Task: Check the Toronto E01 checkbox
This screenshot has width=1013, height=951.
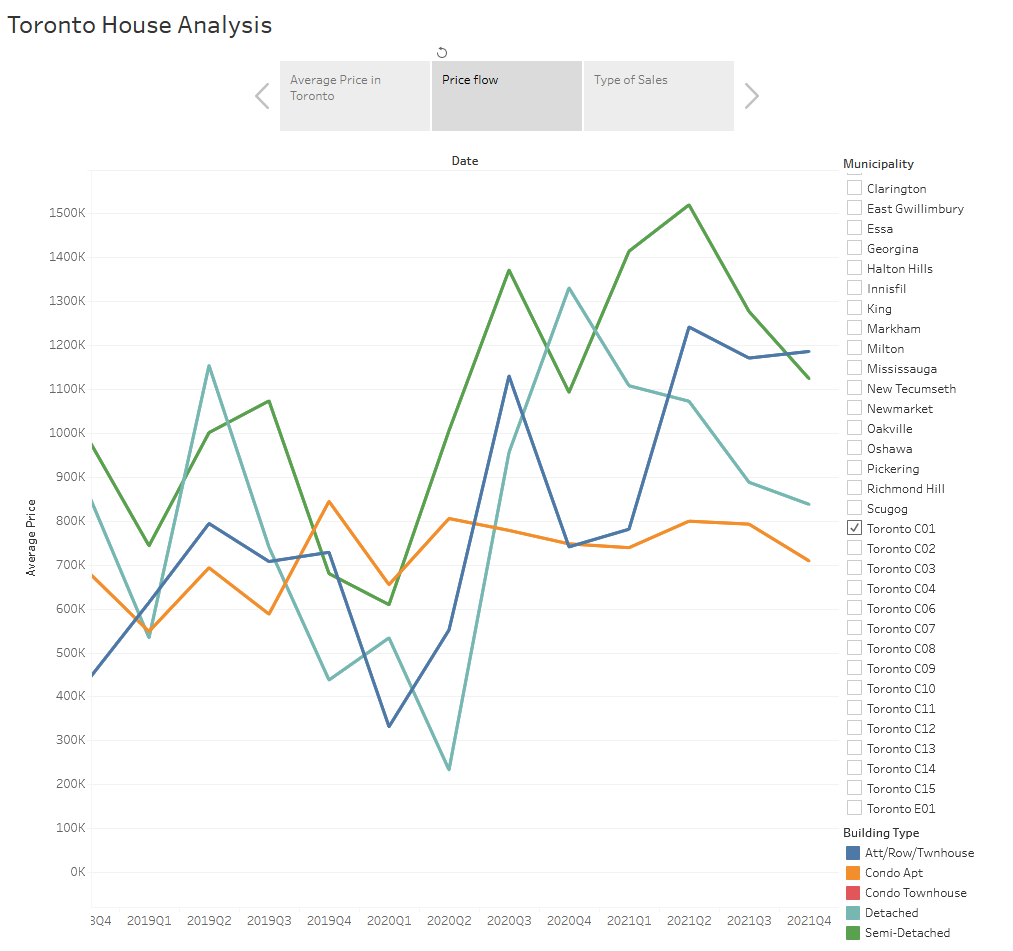Action: point(854,808)
